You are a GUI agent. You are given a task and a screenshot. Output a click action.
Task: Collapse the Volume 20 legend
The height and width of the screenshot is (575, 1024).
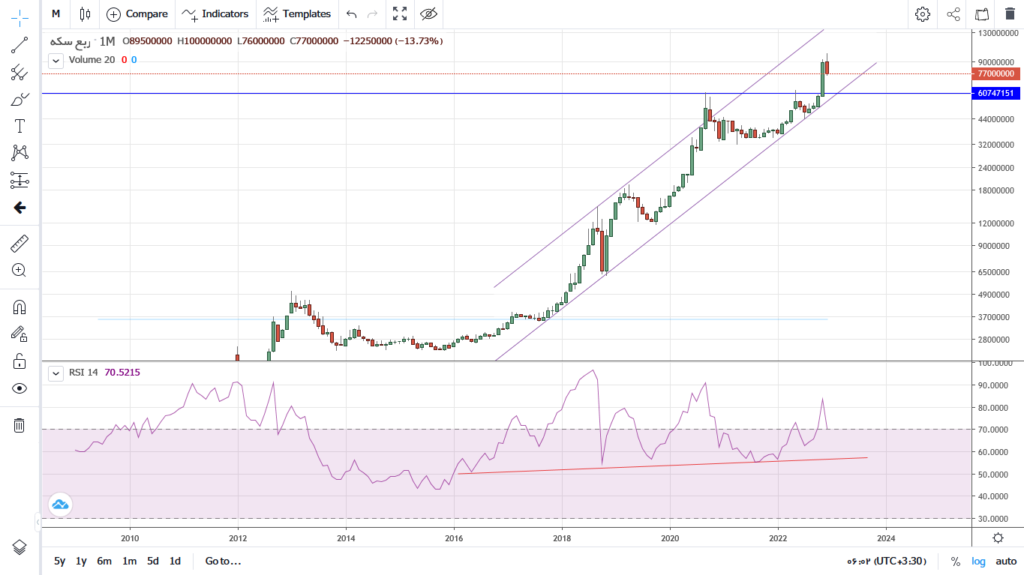point(56,60)
